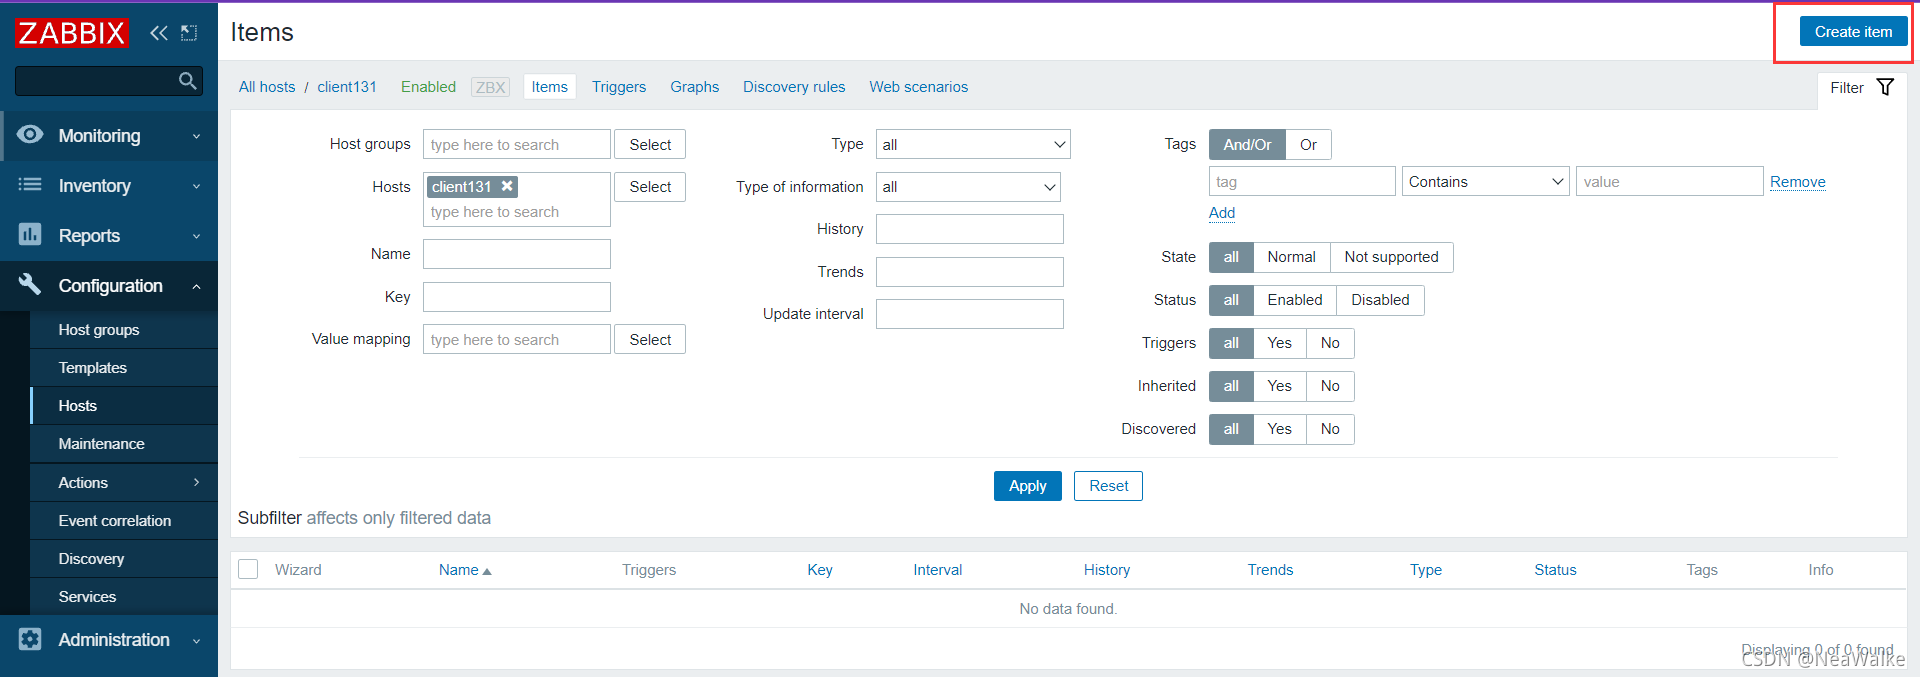Click the sidebar search input field

[96, 81]
